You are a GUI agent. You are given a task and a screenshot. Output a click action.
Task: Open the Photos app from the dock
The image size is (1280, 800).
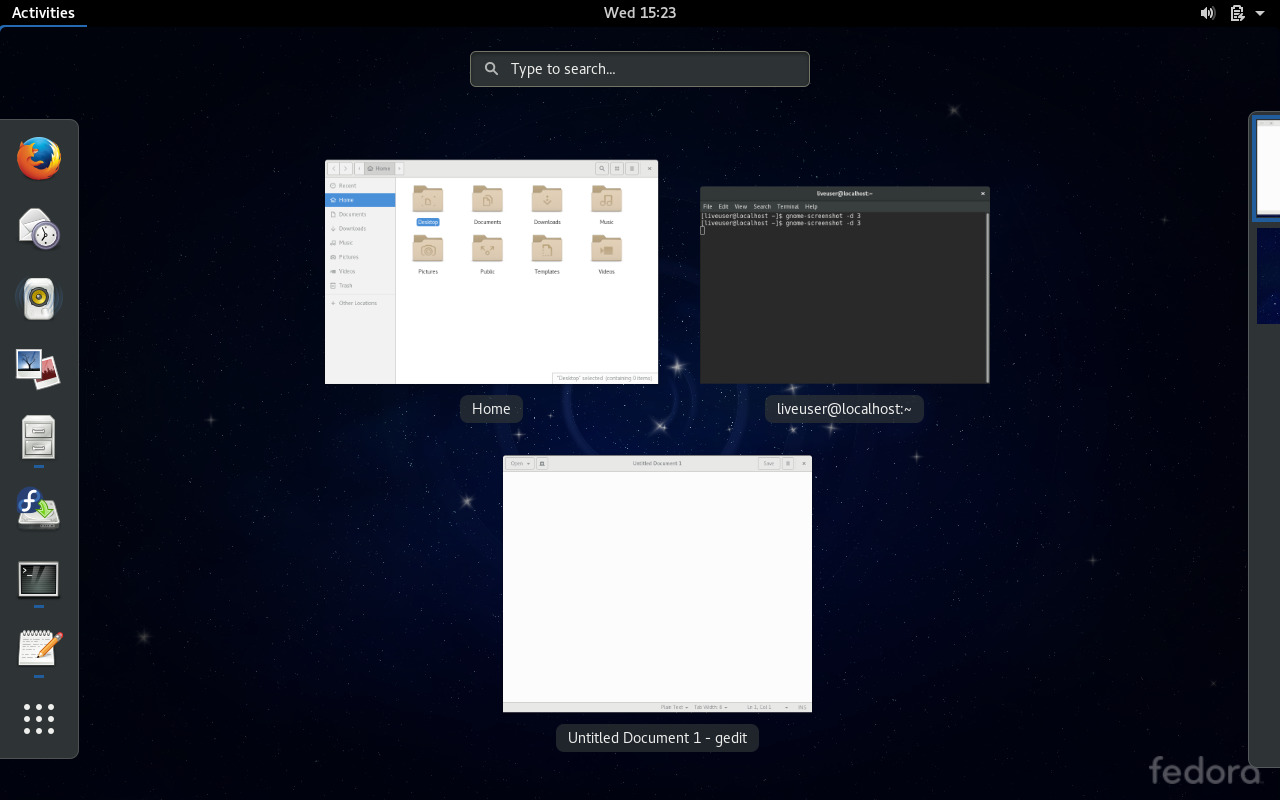click(x=38, y=368)
